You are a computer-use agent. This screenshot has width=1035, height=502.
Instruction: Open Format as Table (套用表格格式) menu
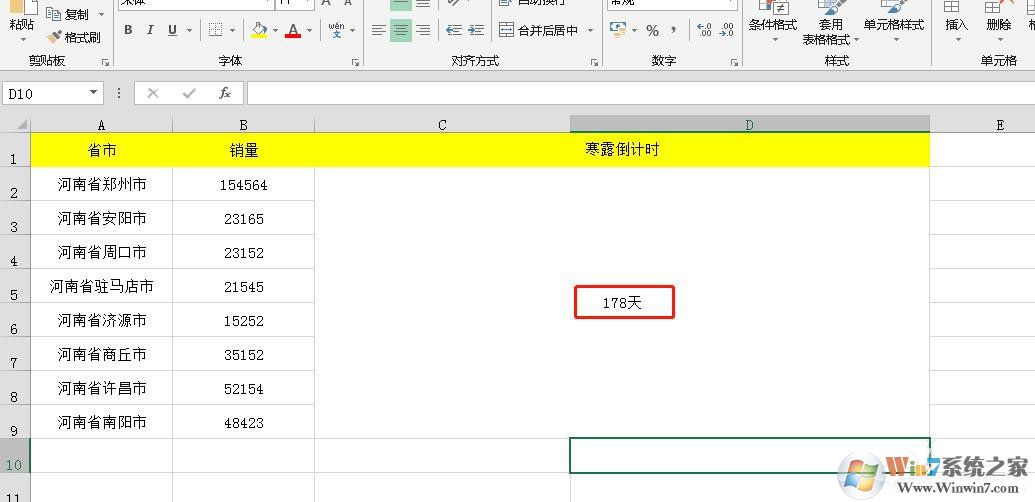(830, 23)
